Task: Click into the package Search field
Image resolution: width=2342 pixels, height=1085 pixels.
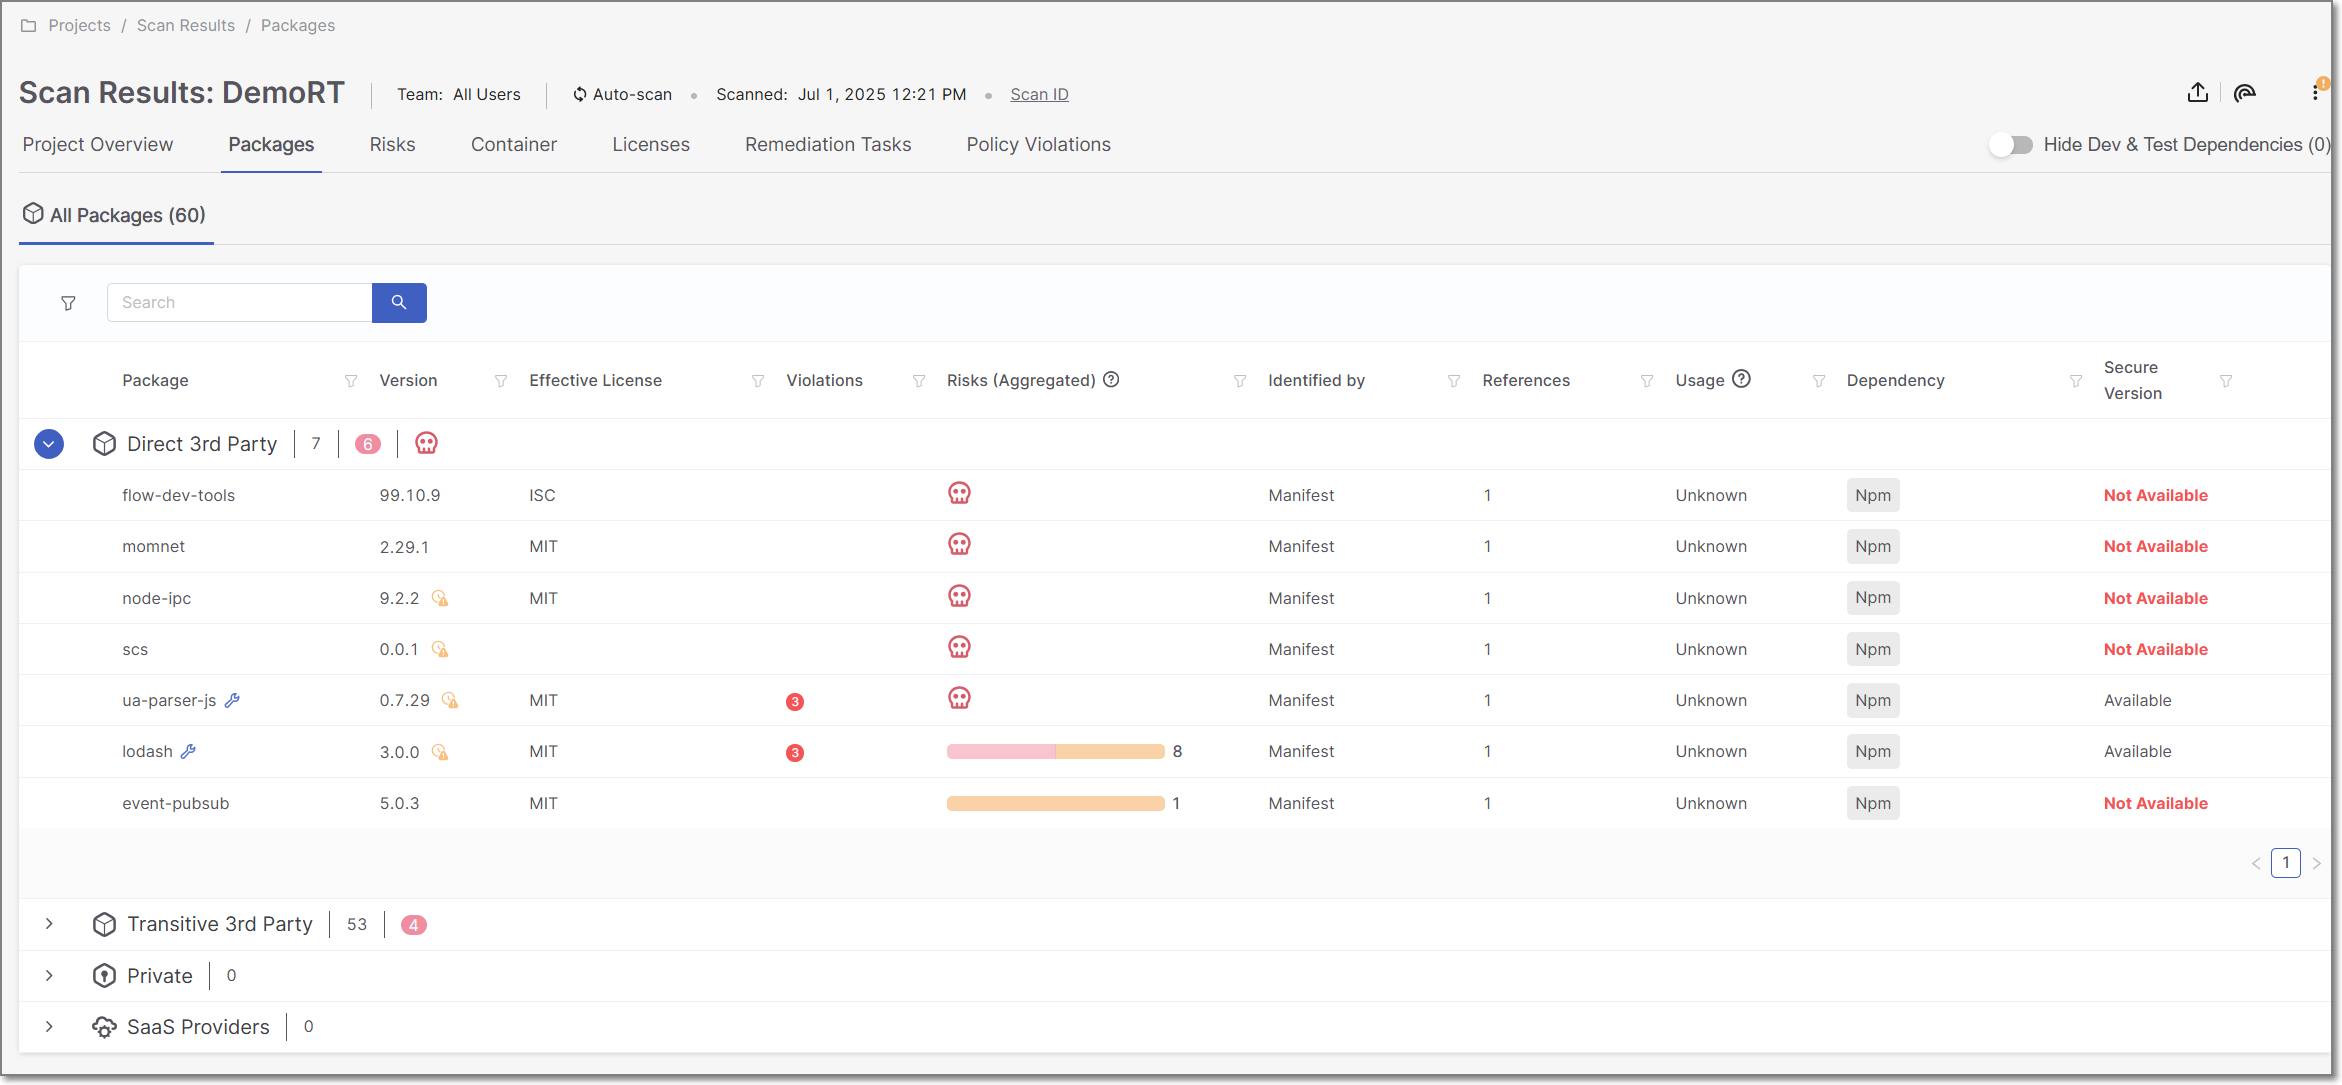Action: tap(239, 302)
